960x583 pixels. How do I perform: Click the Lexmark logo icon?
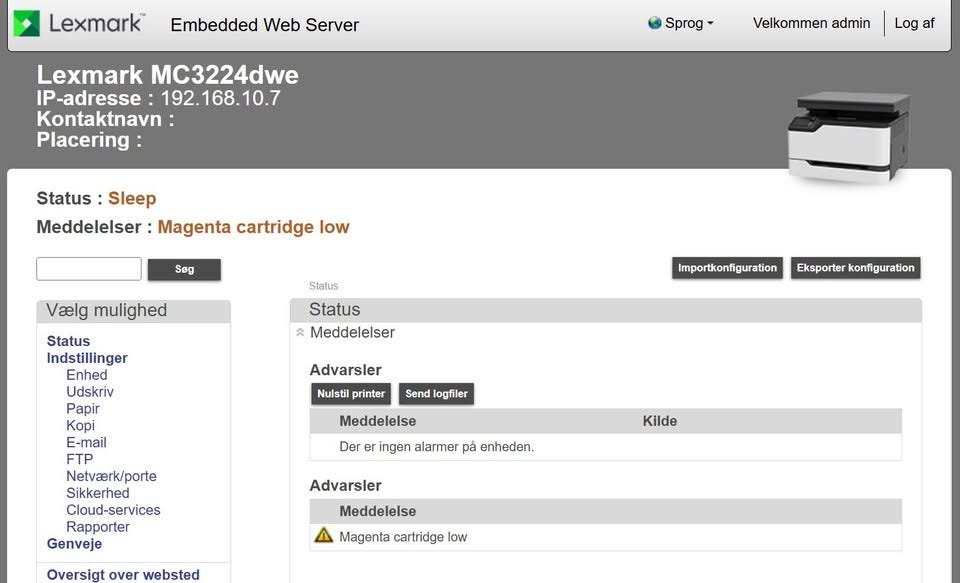click(x=26, y=24)
